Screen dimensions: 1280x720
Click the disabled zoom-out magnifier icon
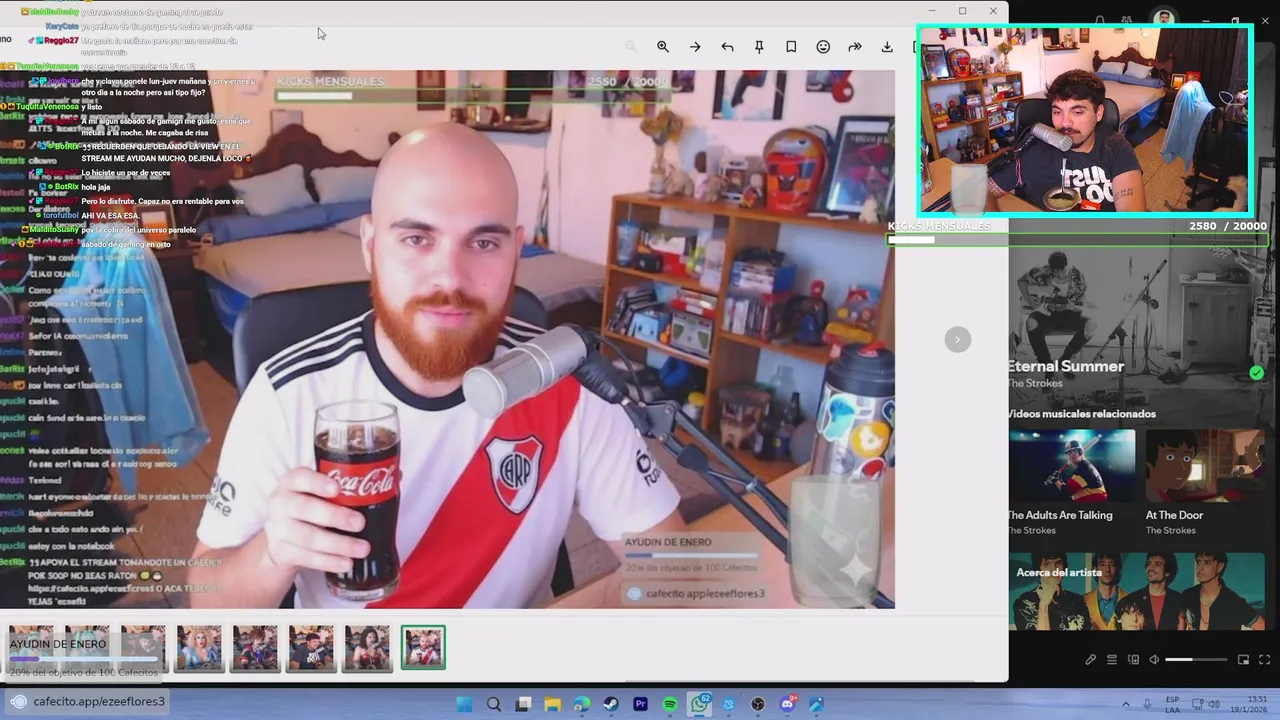(x=630, y=47)
